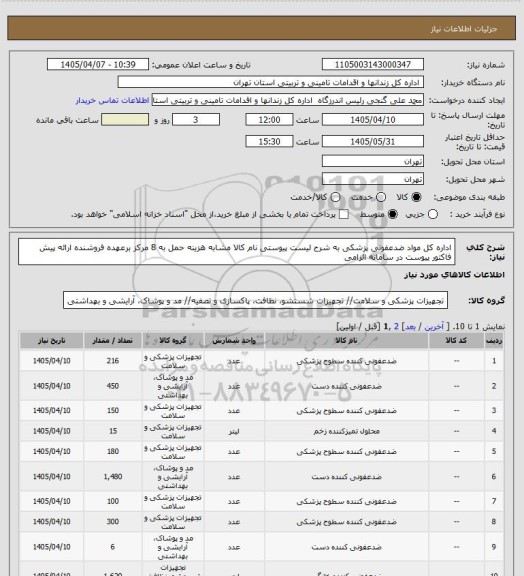Viewport: 524px width, 576px height.
Task: Click the آخرین pagination link
Action: coord(434,327)
